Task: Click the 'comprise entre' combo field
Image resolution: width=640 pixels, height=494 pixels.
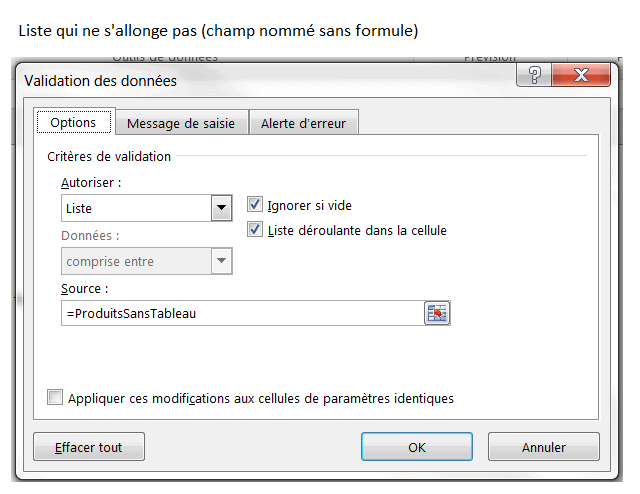Action: (x=135, y=261)
